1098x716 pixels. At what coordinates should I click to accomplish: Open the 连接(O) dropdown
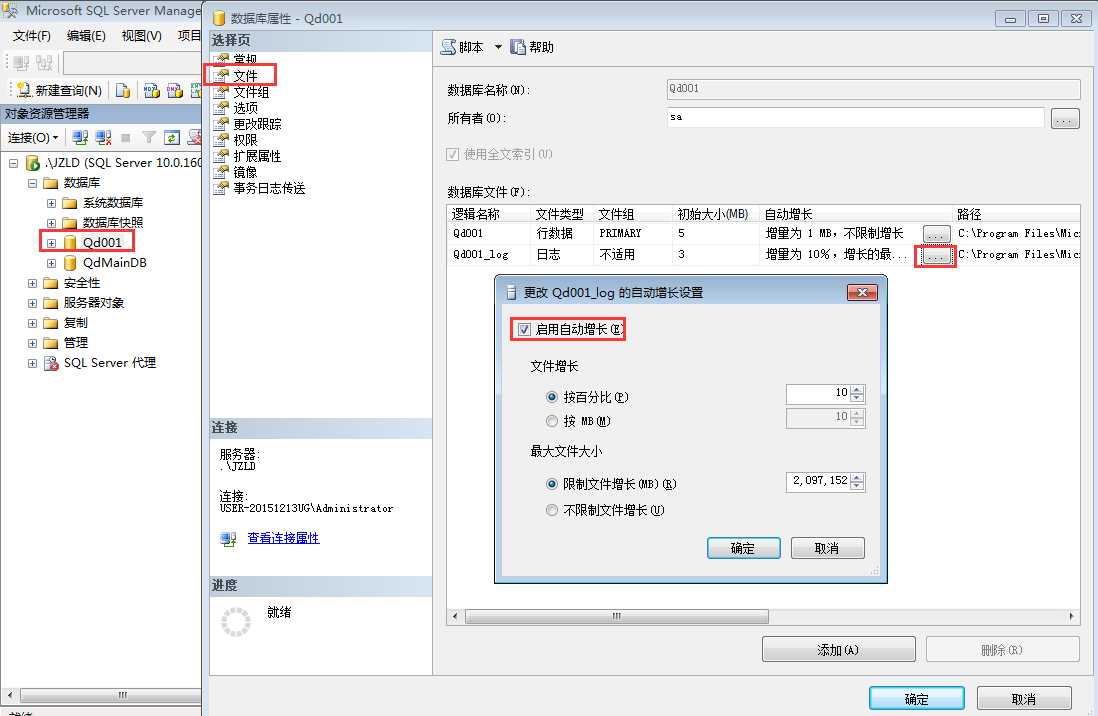click(x=33, y=137)
